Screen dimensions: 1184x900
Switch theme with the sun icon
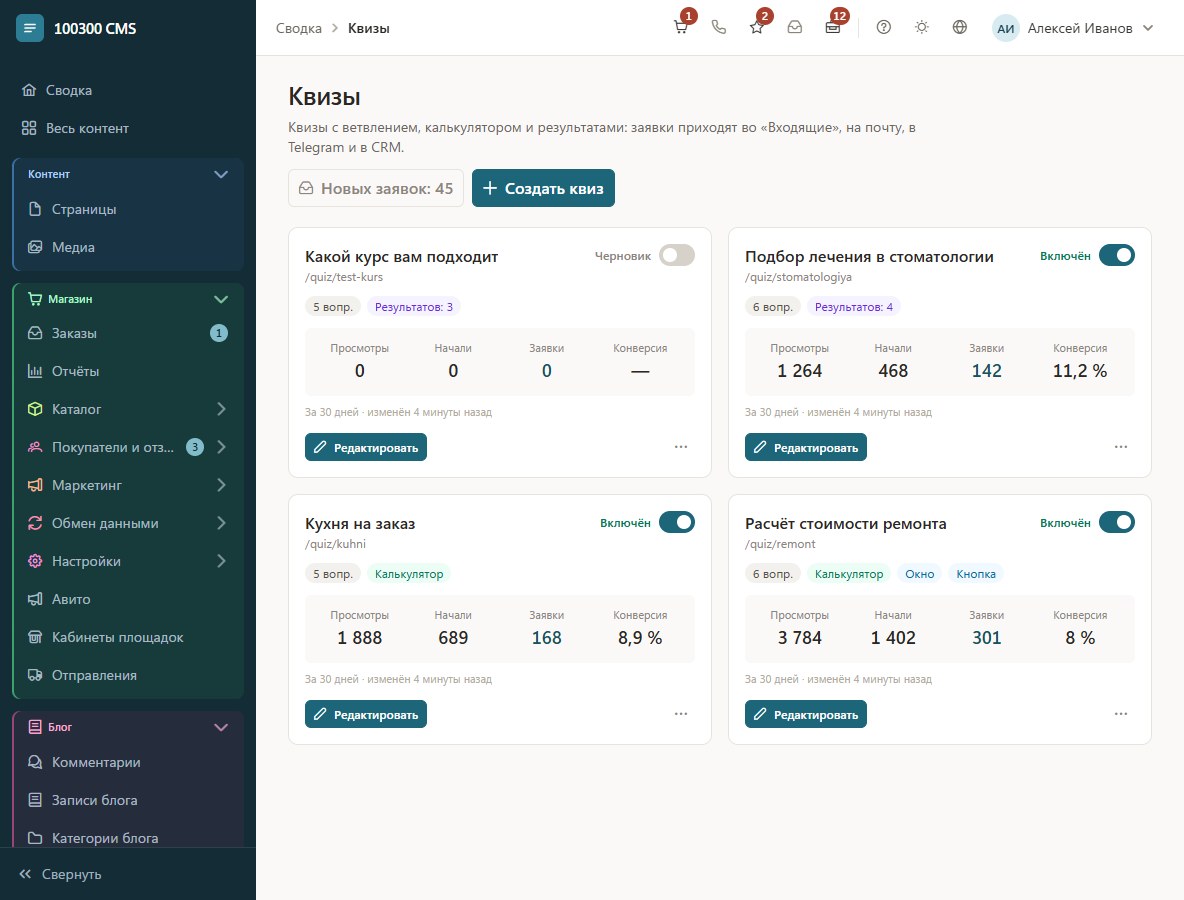[921, 28]
